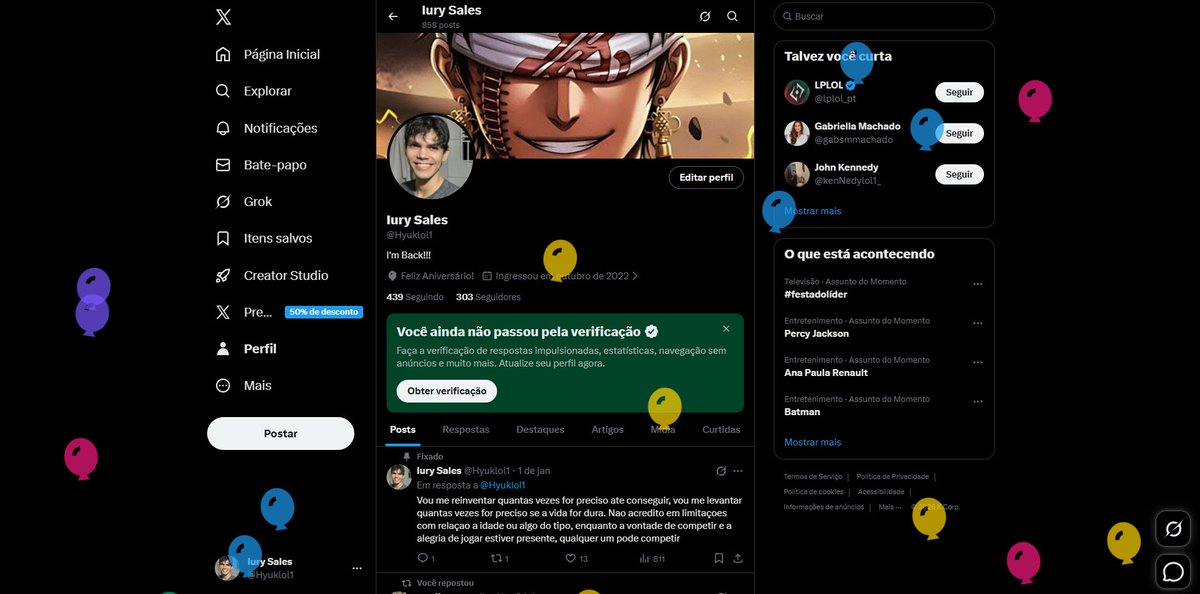
Task: Follow Gabriella Machado
Action: pos(959,133)
